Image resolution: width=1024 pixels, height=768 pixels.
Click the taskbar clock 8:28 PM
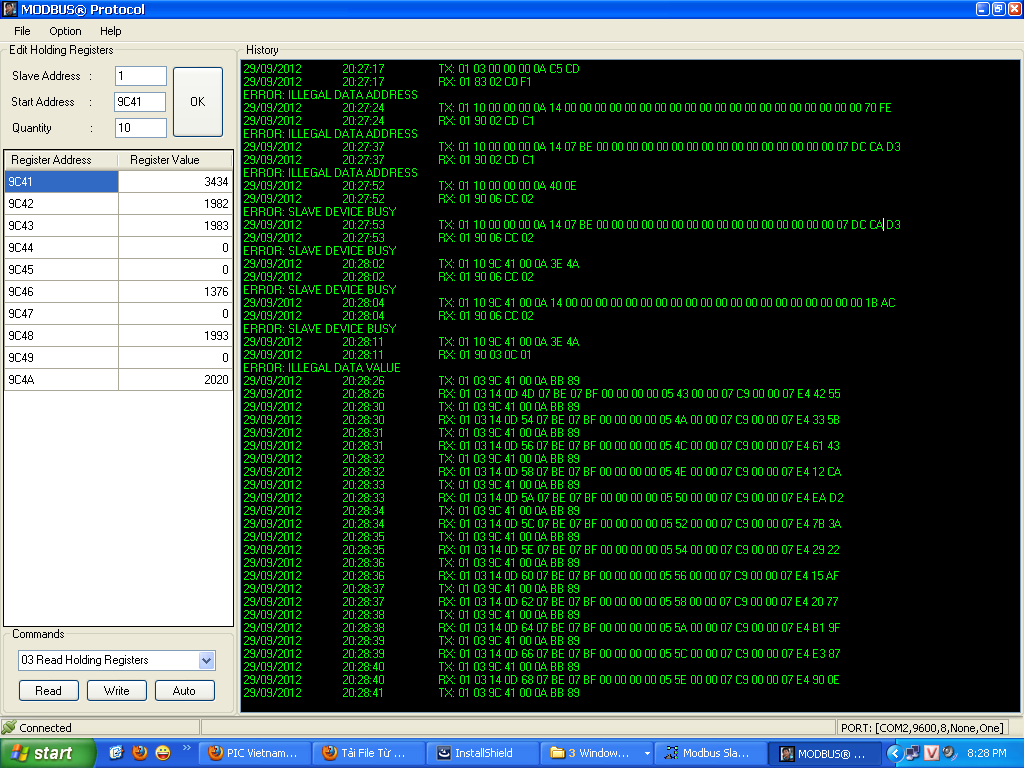[987, 753]
